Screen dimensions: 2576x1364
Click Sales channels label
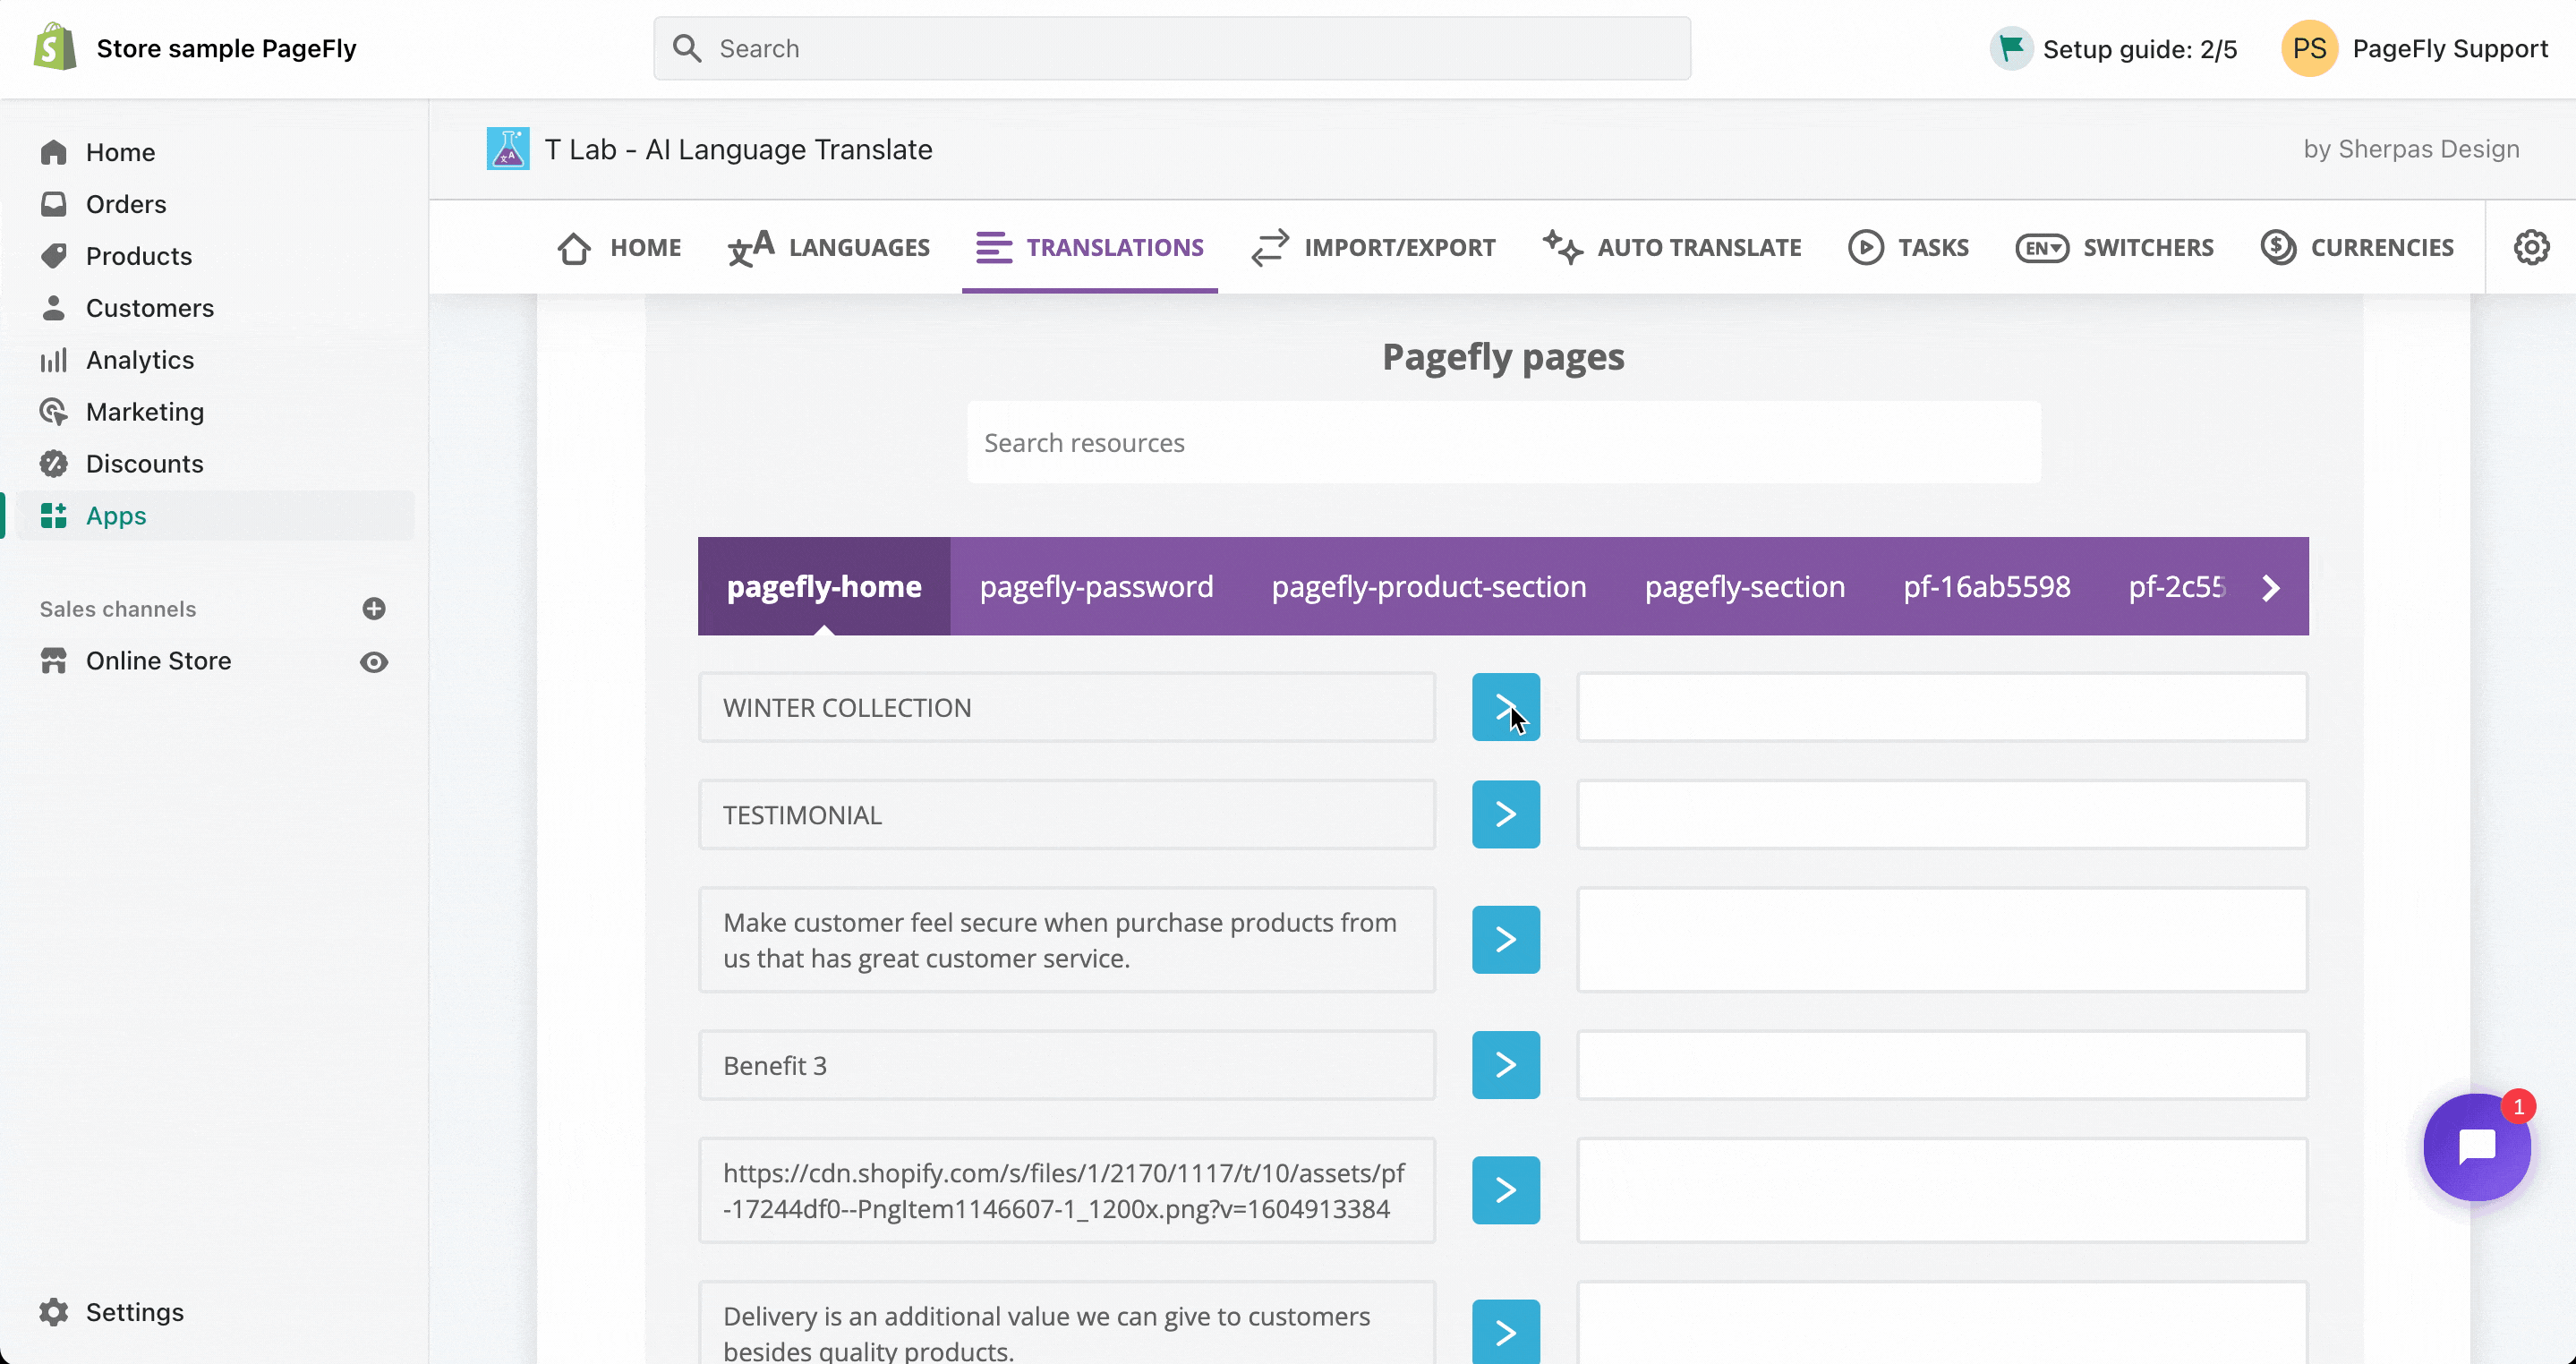click(118, 609)
